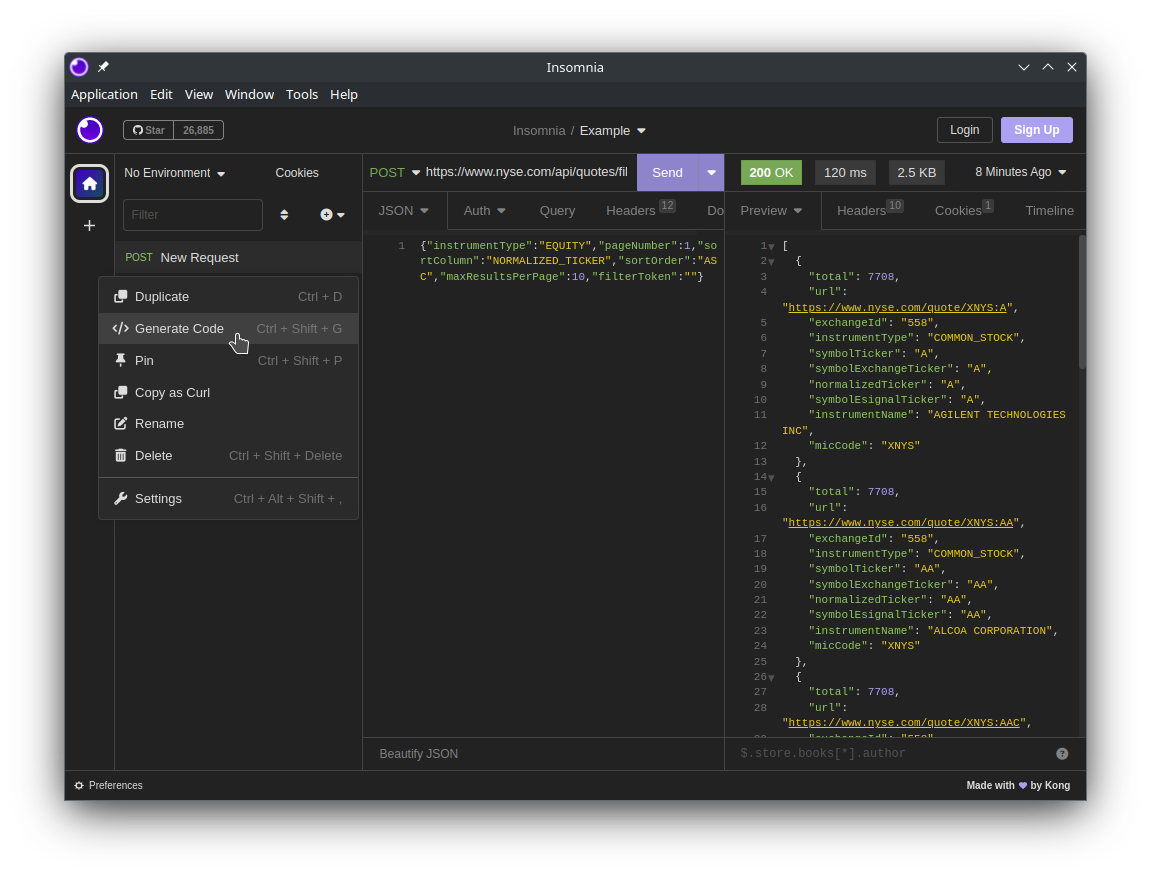
Task: Click the JSONPath filter help icon
Action: [1062, 754]
